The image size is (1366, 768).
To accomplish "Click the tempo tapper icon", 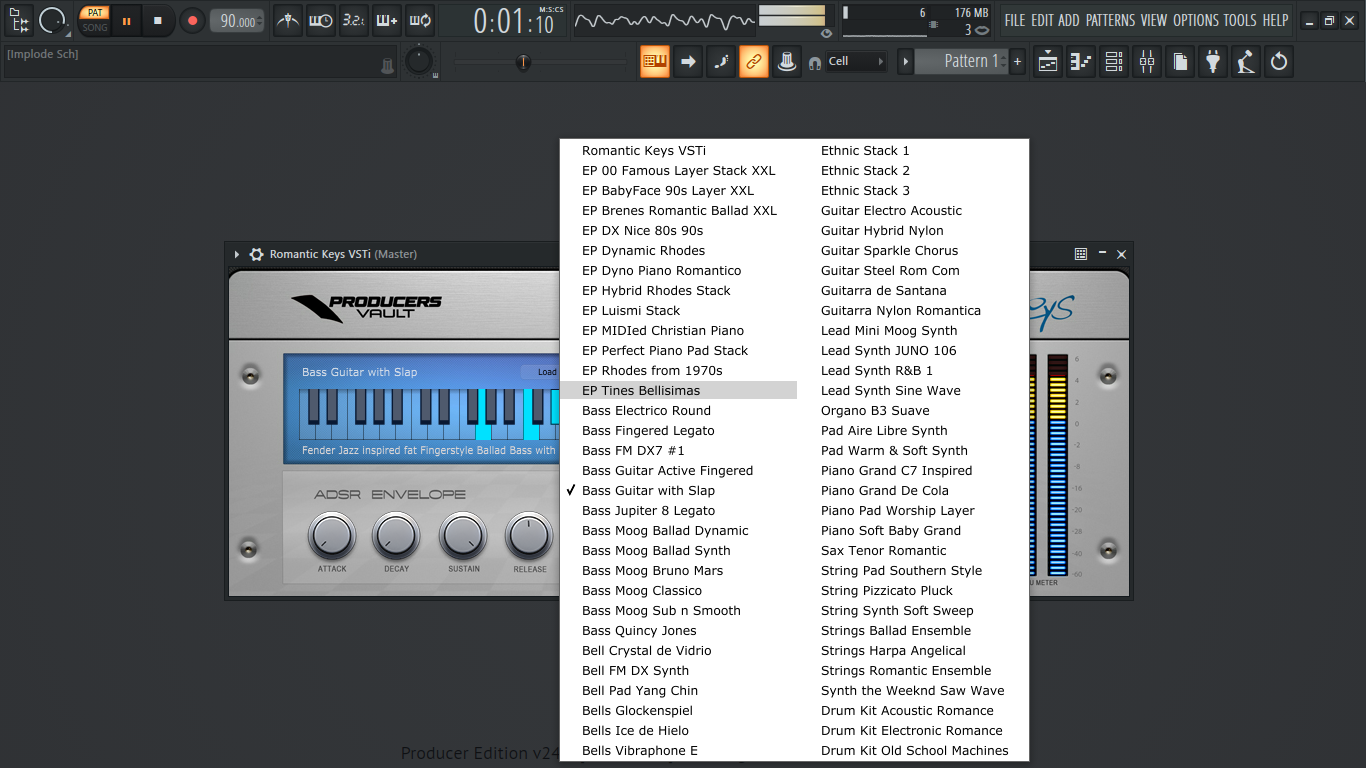I will point(1246,61).
